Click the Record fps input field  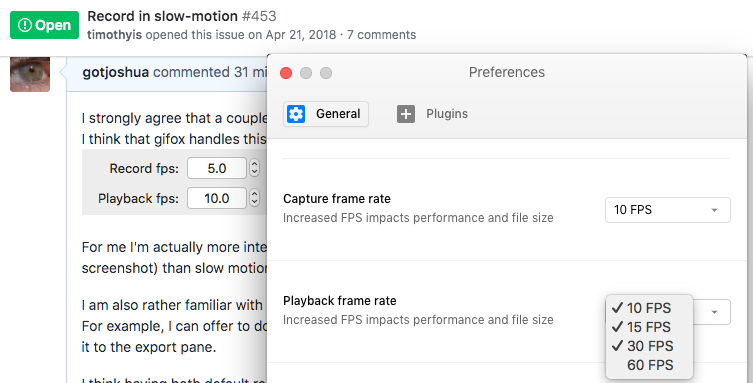click(x=217, y=168)
